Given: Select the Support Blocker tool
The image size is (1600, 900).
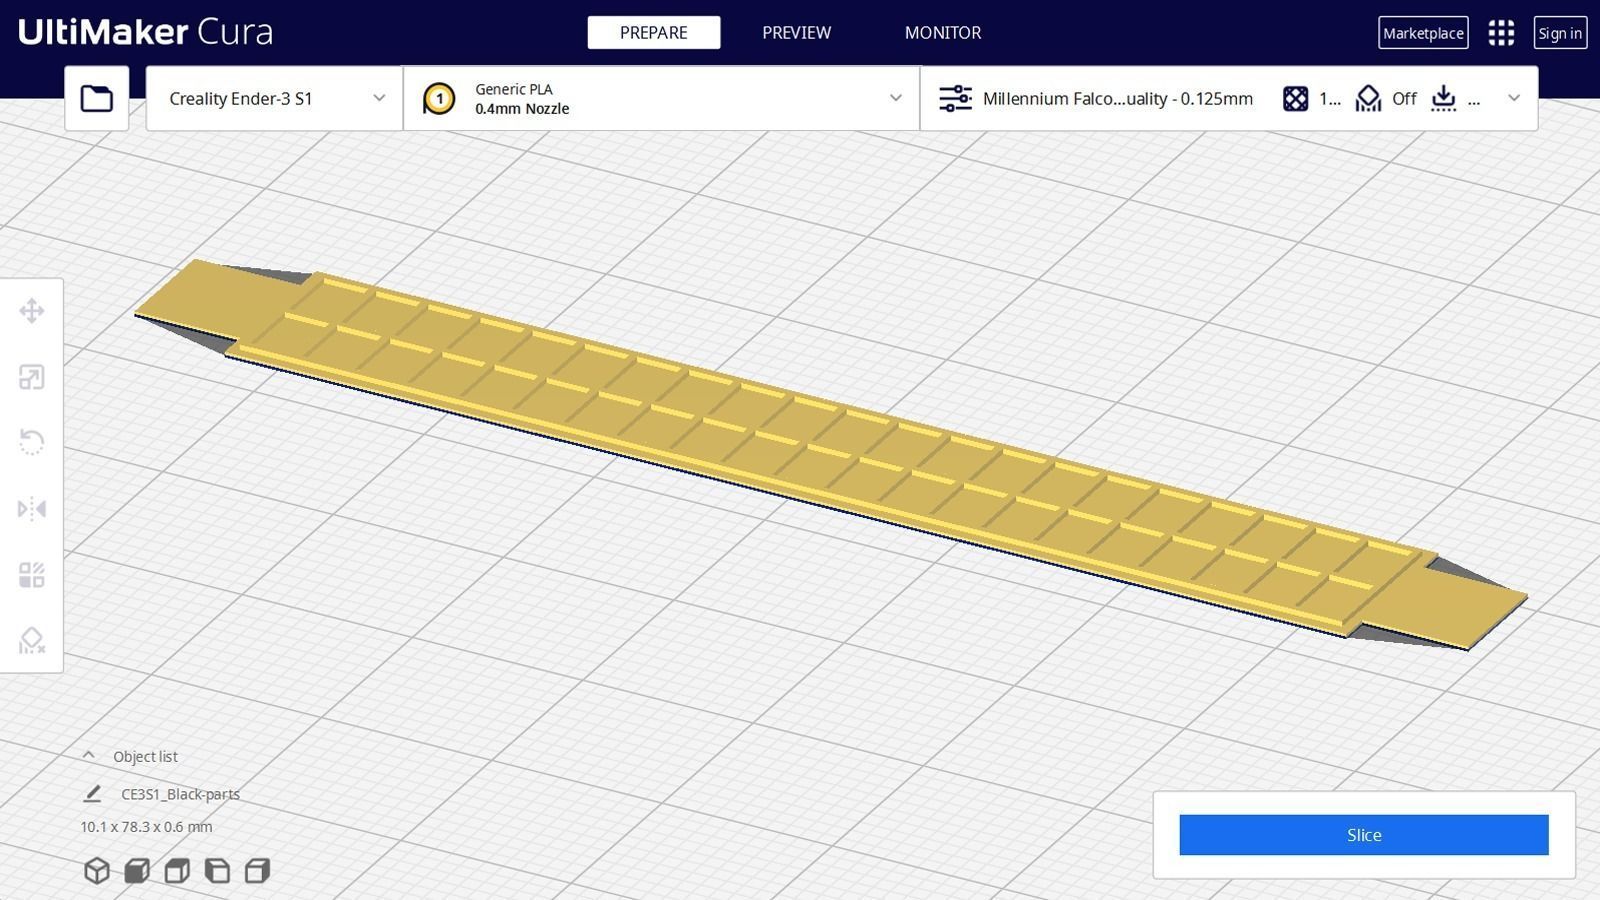Looking at the screenshot, I should [32, 640].
